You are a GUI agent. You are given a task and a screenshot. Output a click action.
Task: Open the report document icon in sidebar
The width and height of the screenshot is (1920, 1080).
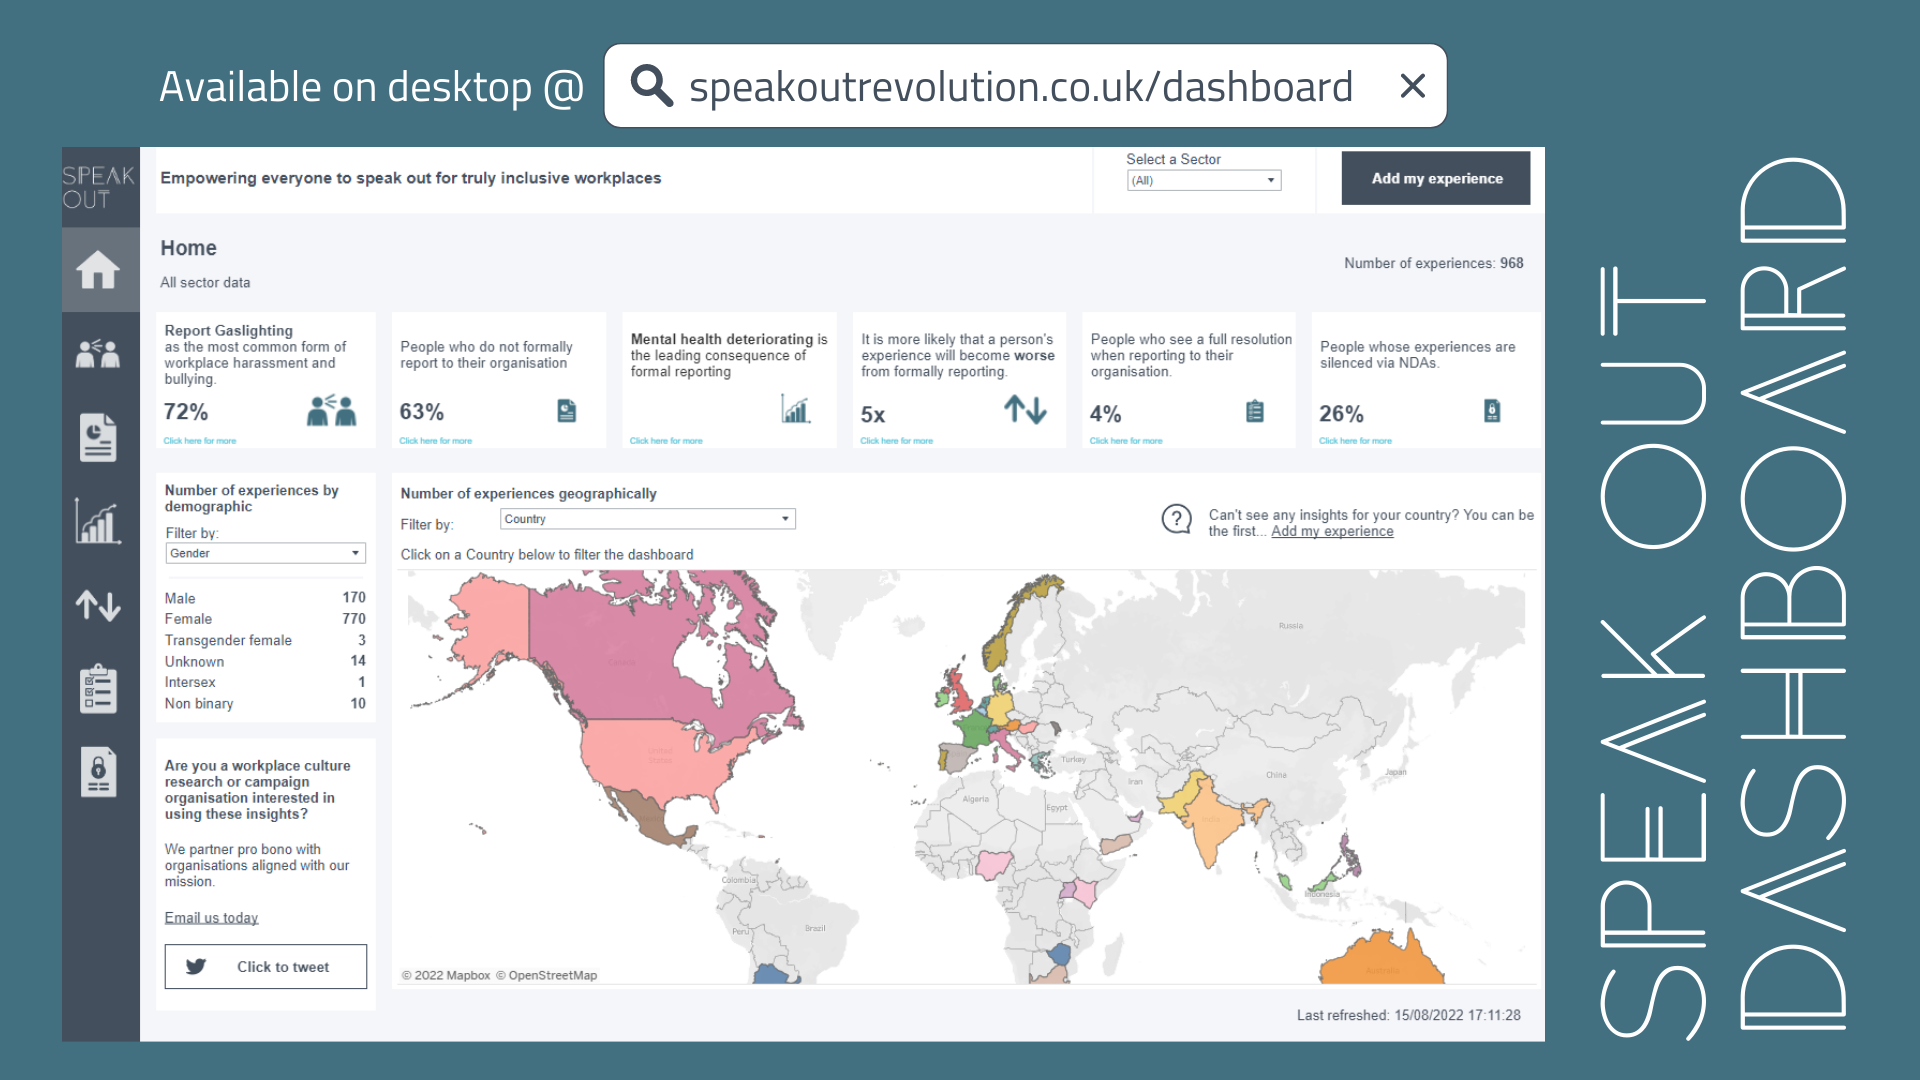tap(99, 437)
